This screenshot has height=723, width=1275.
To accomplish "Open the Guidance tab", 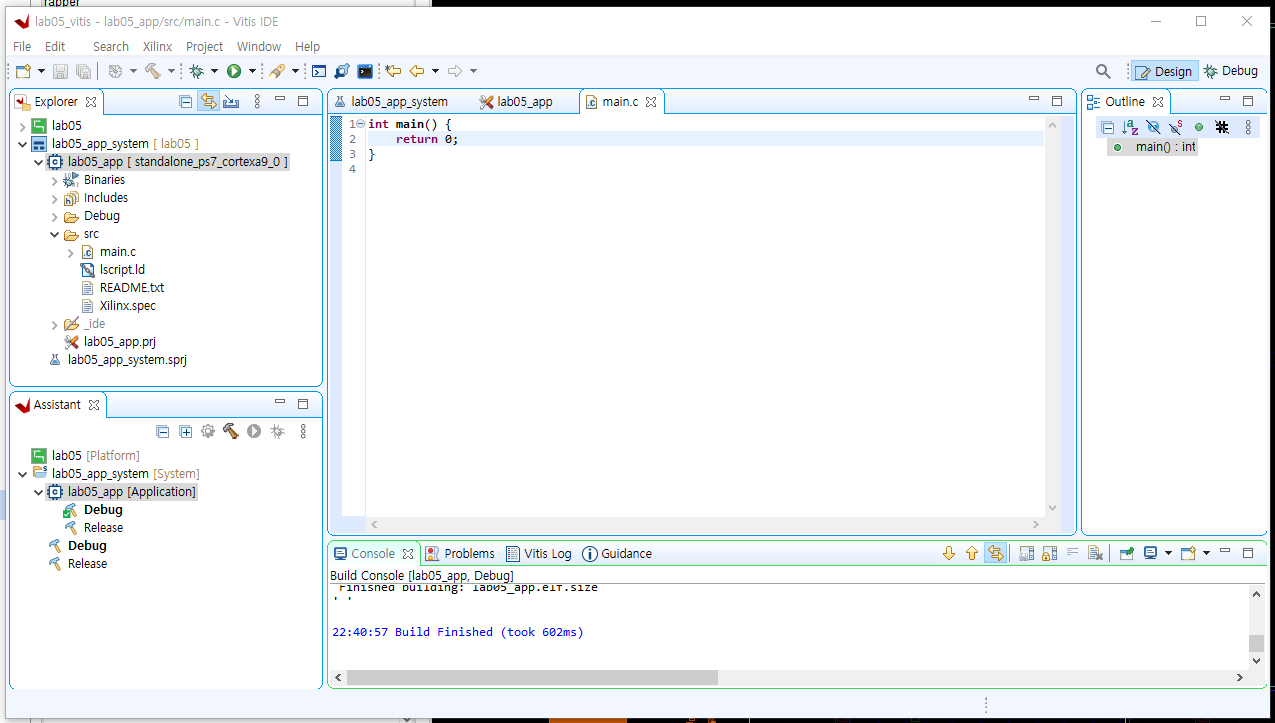I will 617,553.
